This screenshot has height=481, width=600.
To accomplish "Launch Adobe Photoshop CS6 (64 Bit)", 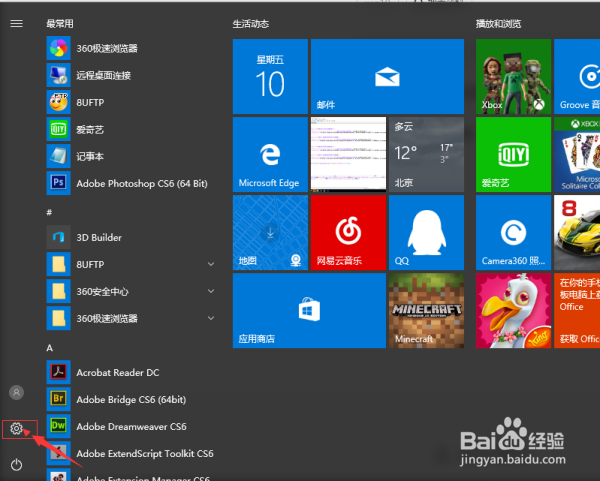I will click(130, 183).
